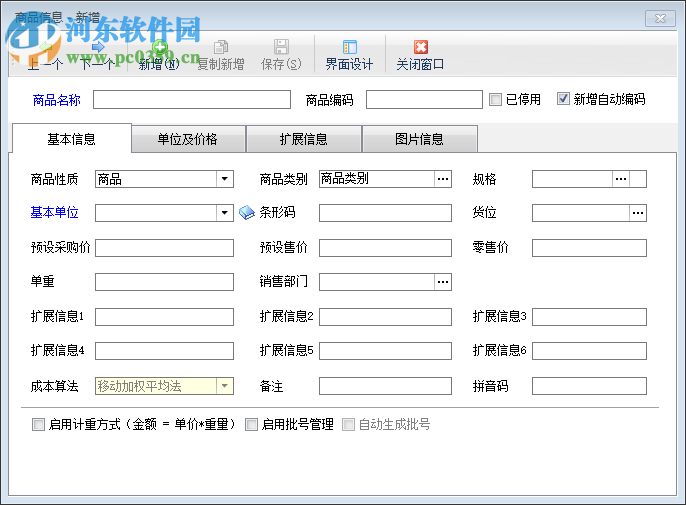The image size is (686, 505).
Task: Click the 扩展信息3 input field
Action: pyautogui.click(x=589, y=317)
